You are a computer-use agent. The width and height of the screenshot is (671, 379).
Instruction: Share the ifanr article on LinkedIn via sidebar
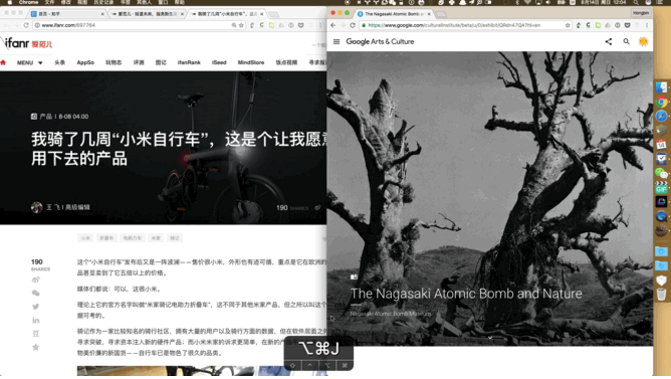[x=36, y=320]
